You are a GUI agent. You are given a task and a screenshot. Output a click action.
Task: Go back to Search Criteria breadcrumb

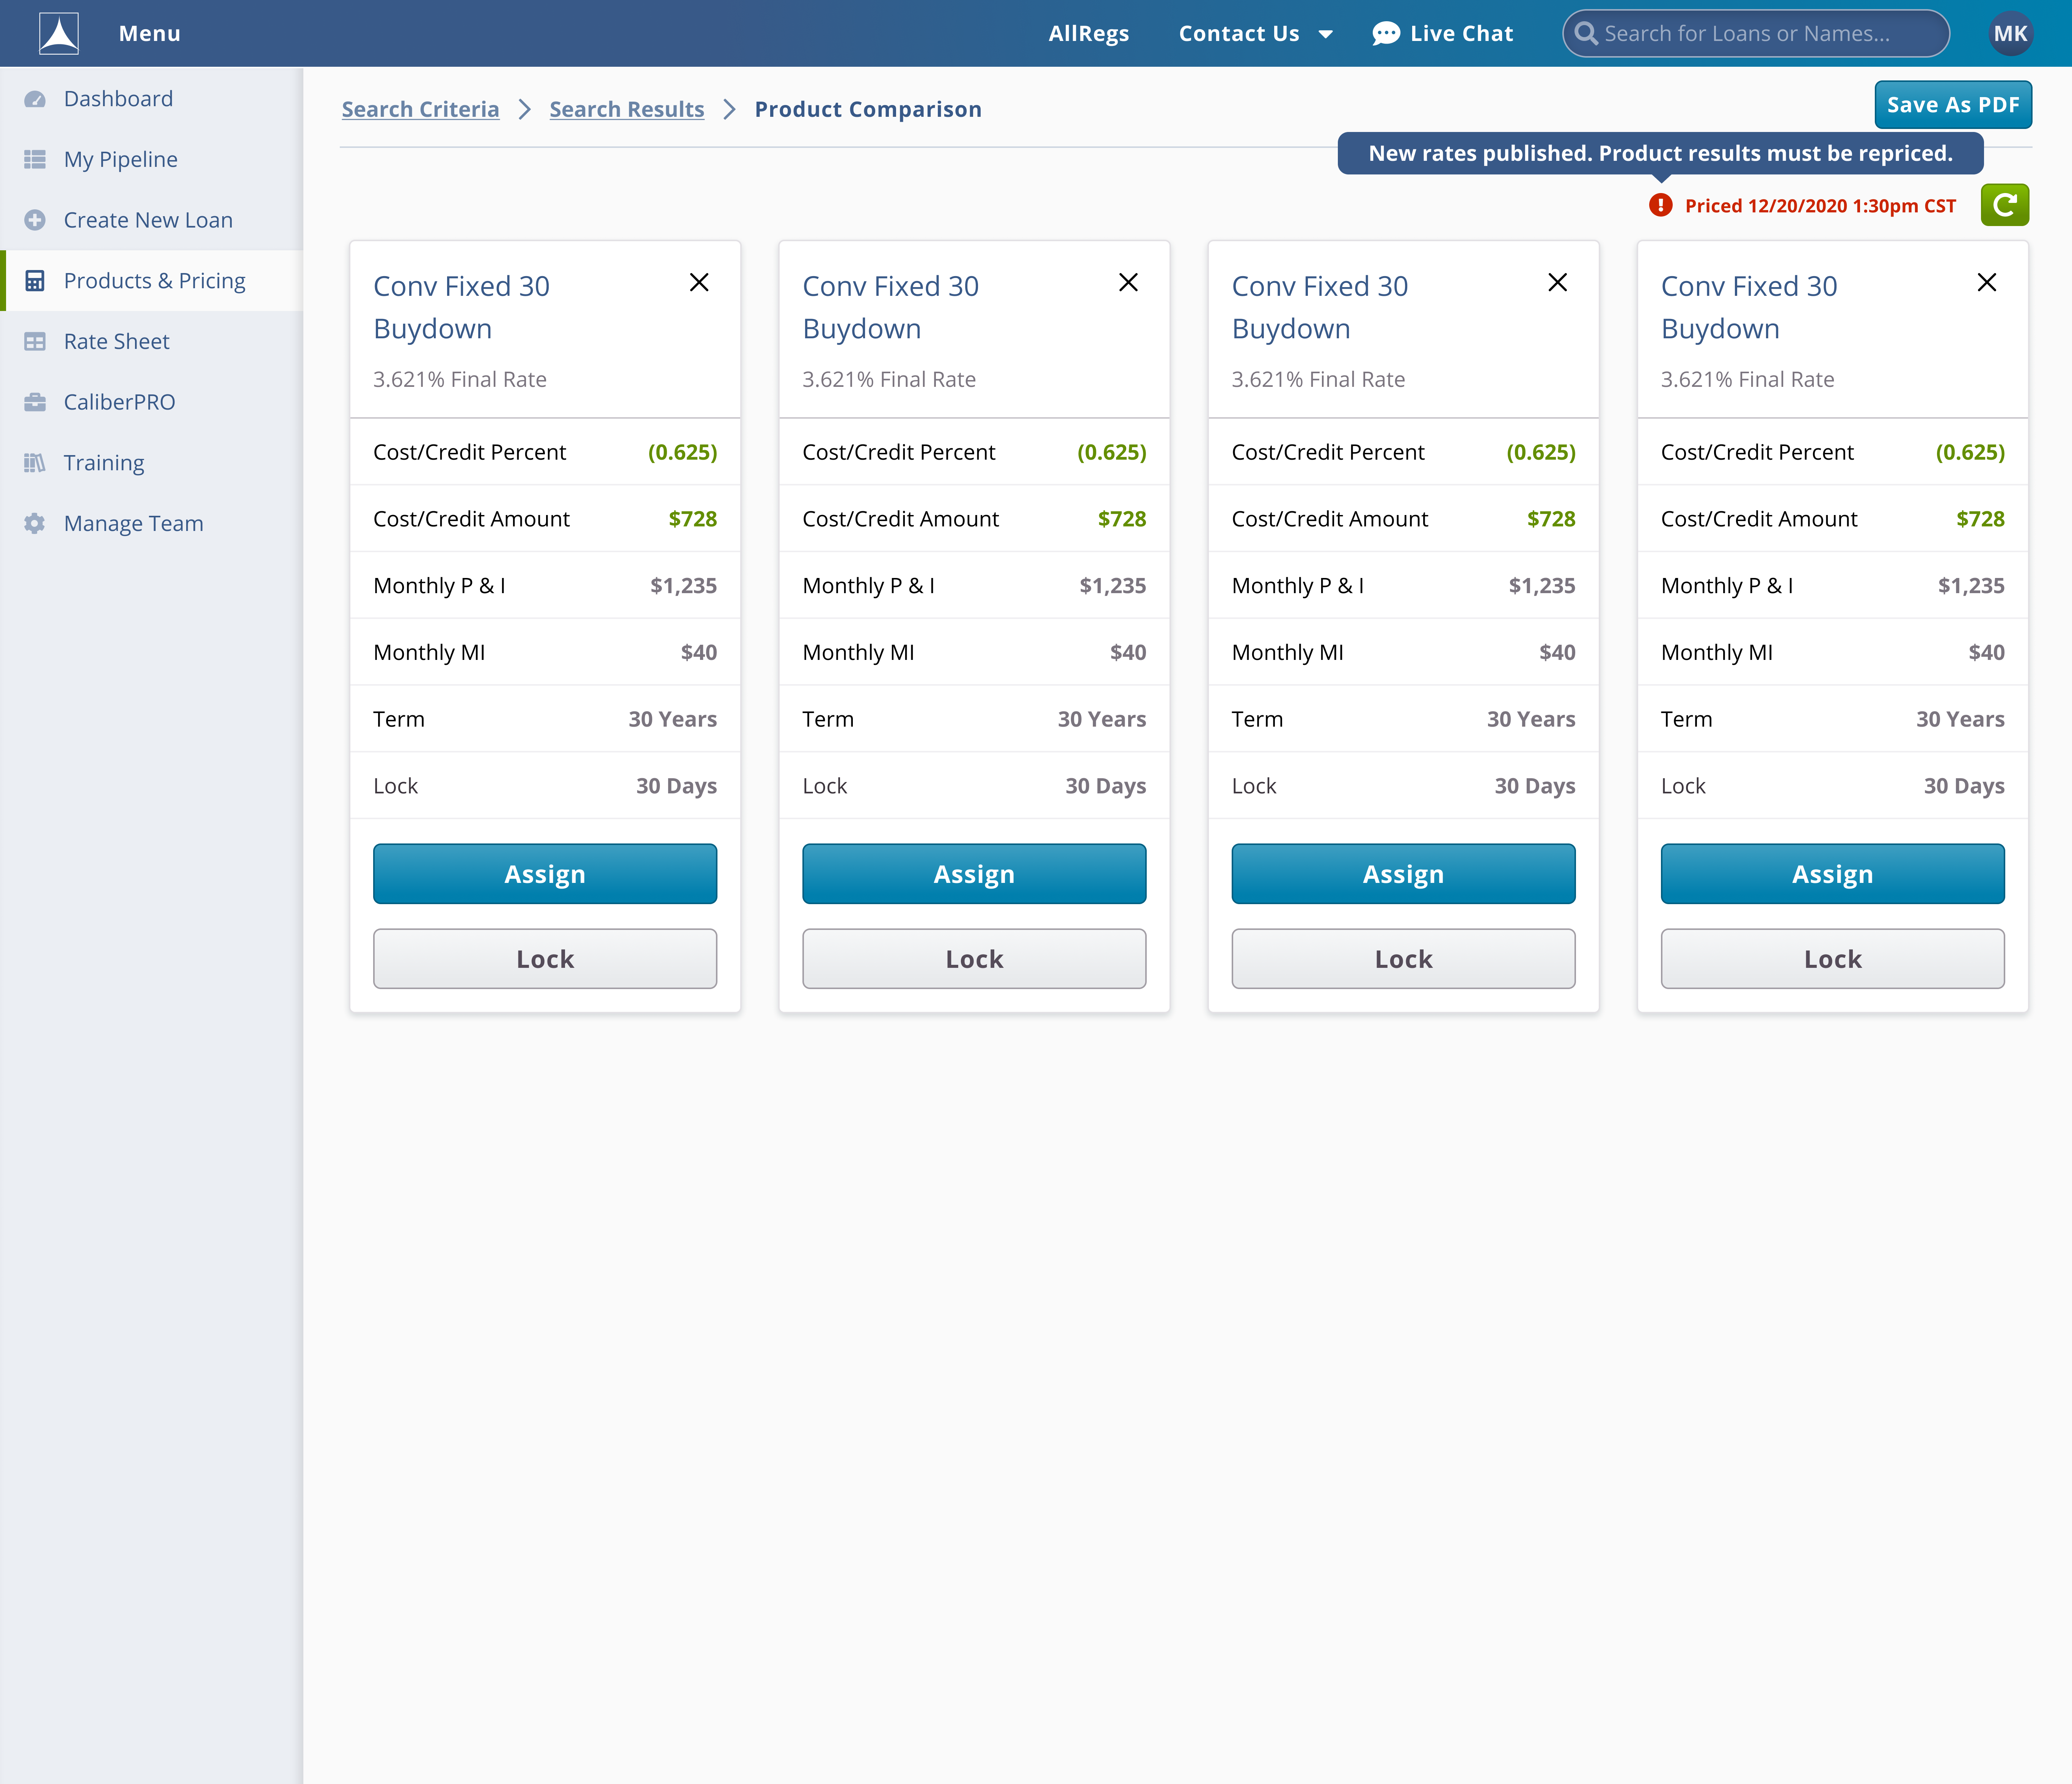[x=420, y=109]
